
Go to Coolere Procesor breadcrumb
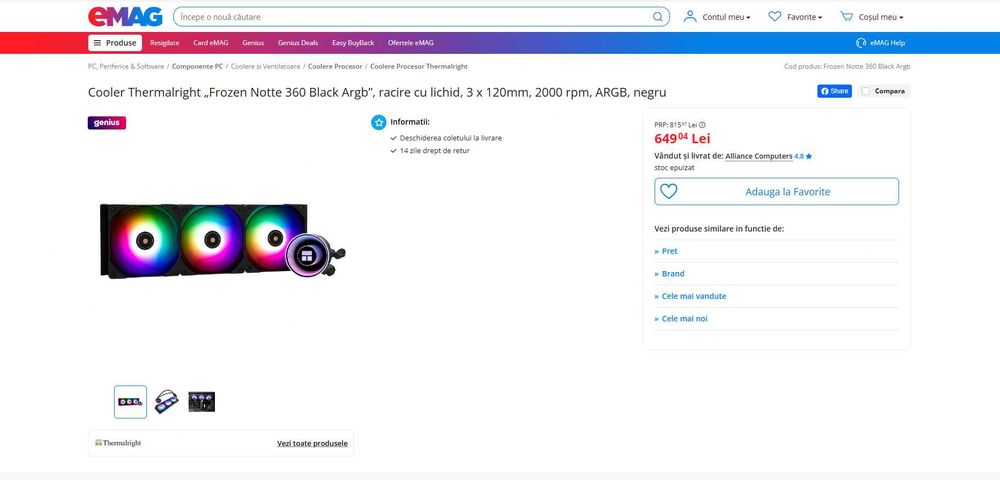[x=335, y=66]
